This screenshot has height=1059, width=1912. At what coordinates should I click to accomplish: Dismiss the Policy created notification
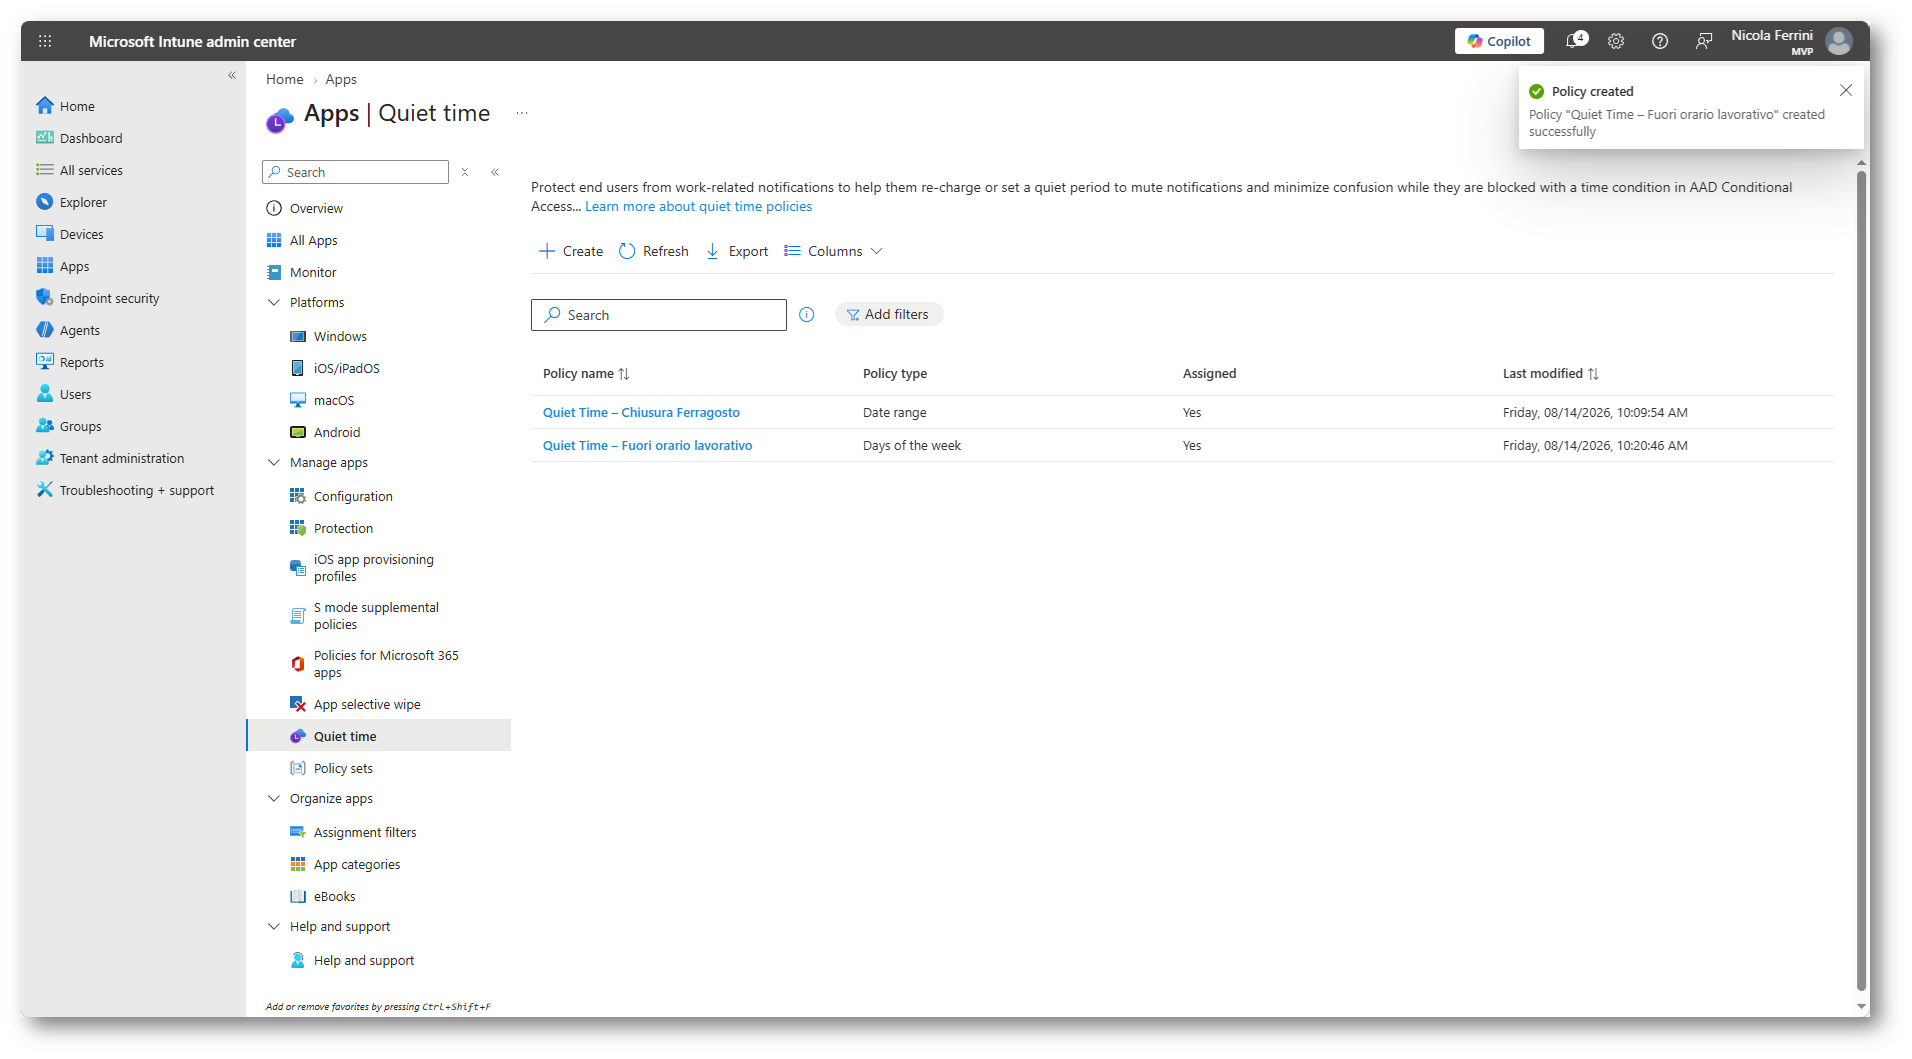tap(1846, 90)
